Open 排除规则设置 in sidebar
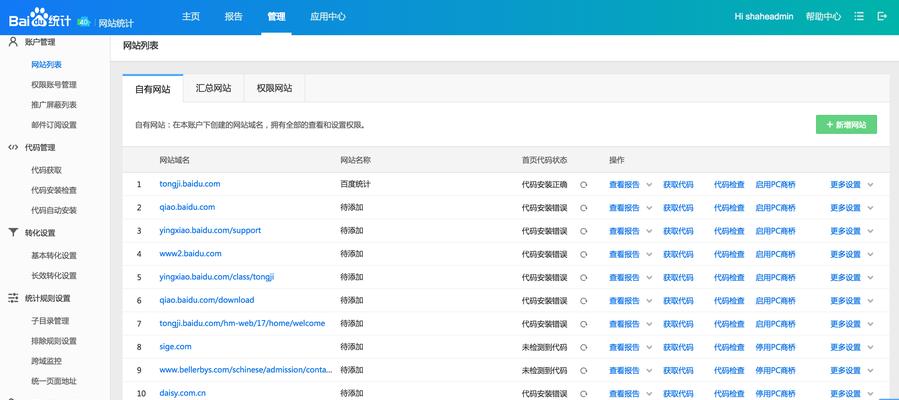 coord(54,341)
